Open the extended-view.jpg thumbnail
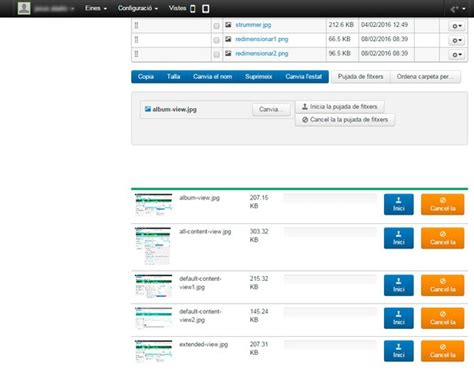This screenshot has width=474, height=370. click(x=153, y=351)
